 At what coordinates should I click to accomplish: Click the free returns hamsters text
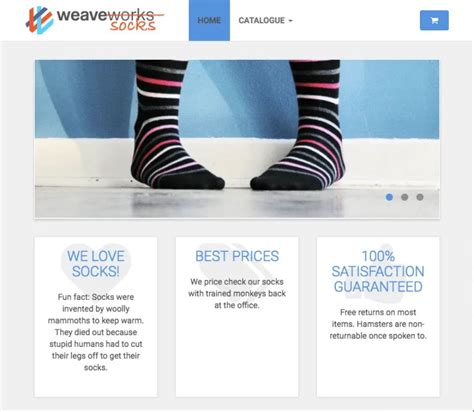(x=378, y=324)
